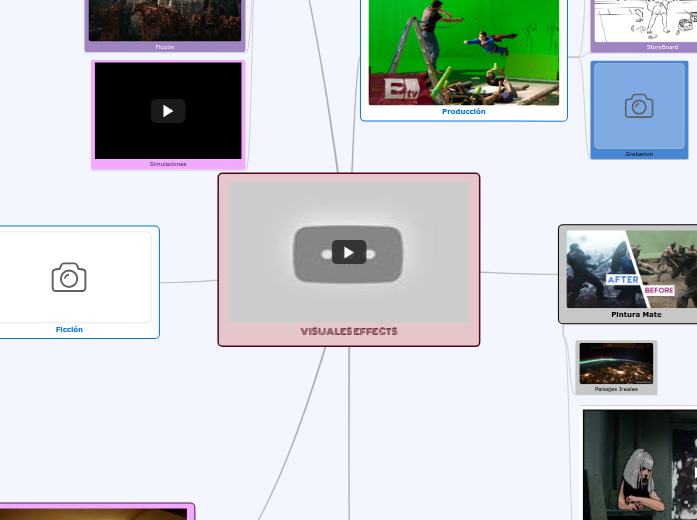Select the purple Ficción node label
The image size is (697, 520).
165,47
